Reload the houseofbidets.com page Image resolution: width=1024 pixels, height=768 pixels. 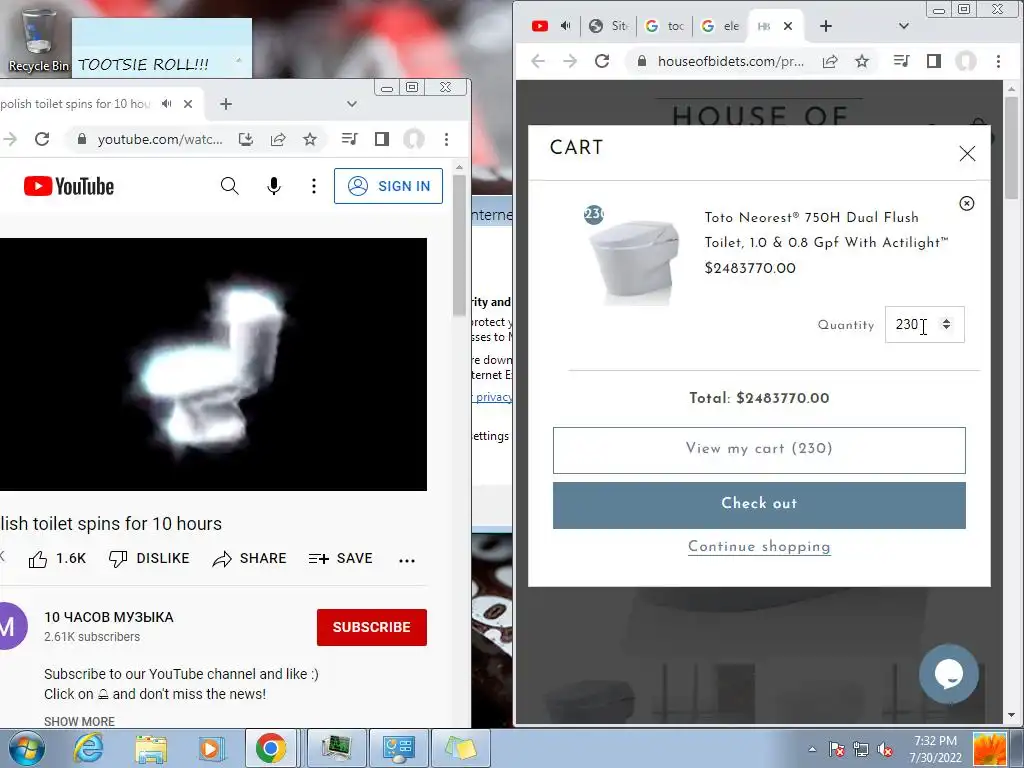pos(601,61)
